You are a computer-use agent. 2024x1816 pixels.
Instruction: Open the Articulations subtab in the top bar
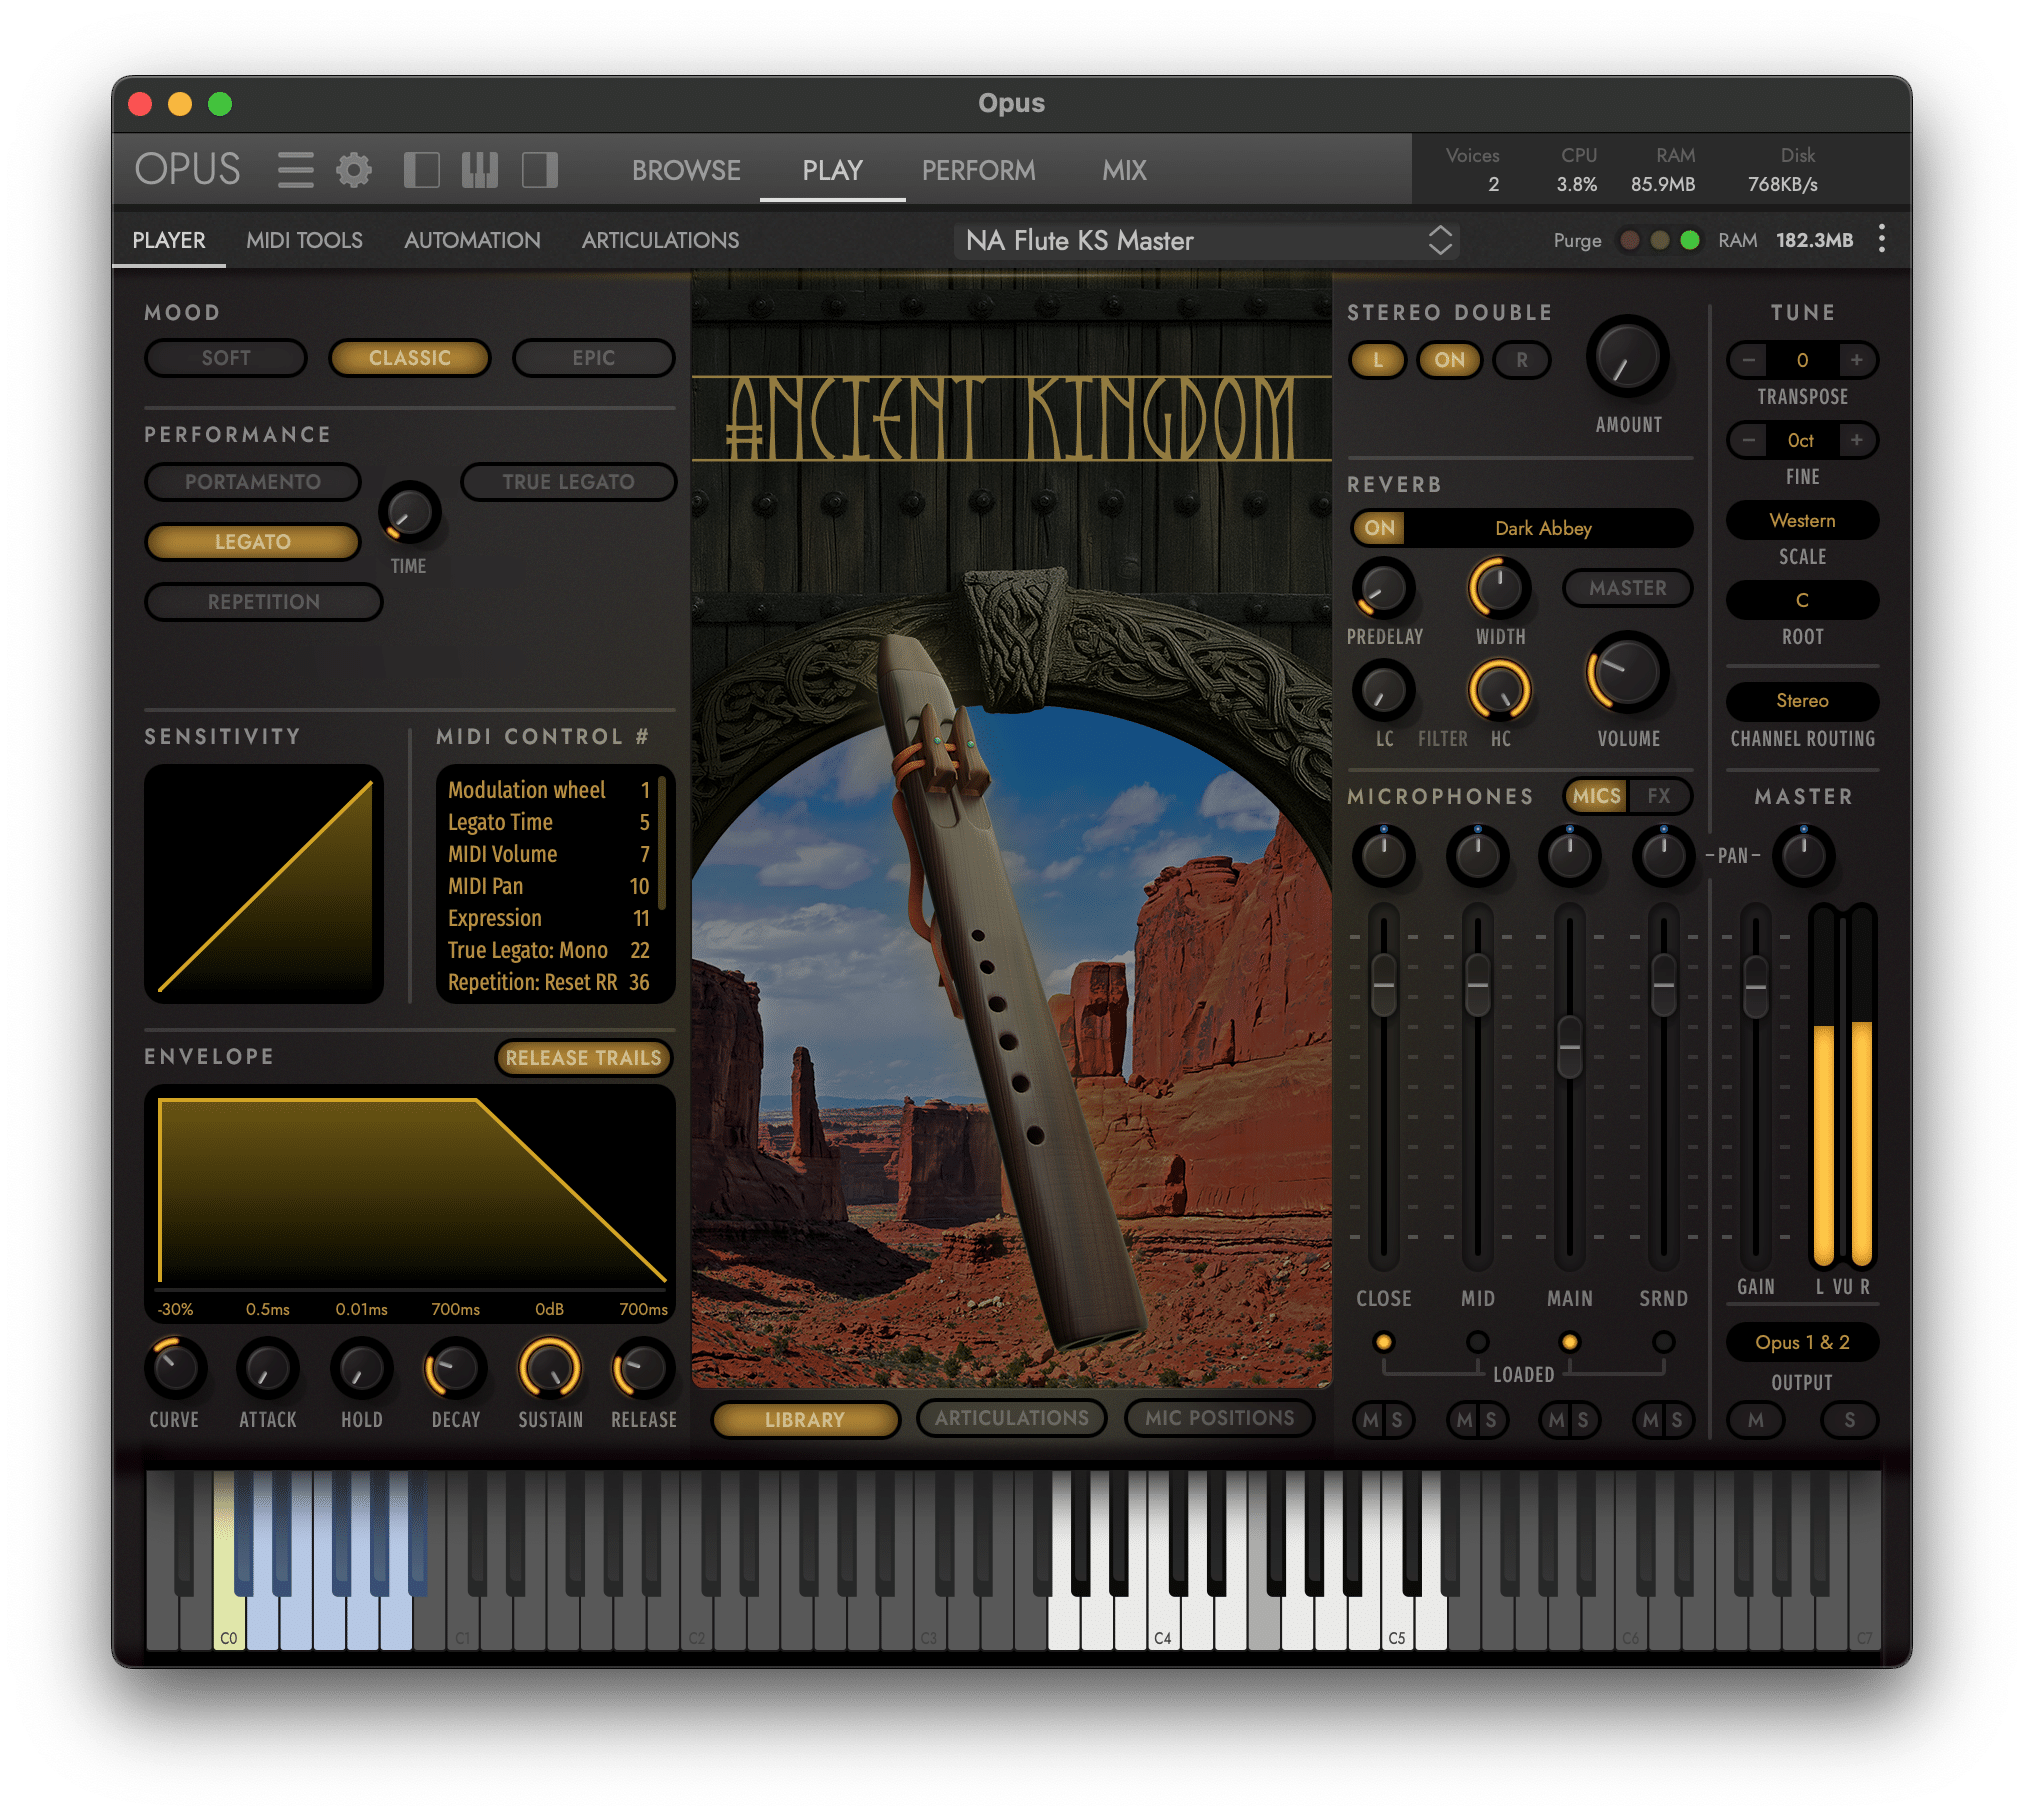coord(660,240)
